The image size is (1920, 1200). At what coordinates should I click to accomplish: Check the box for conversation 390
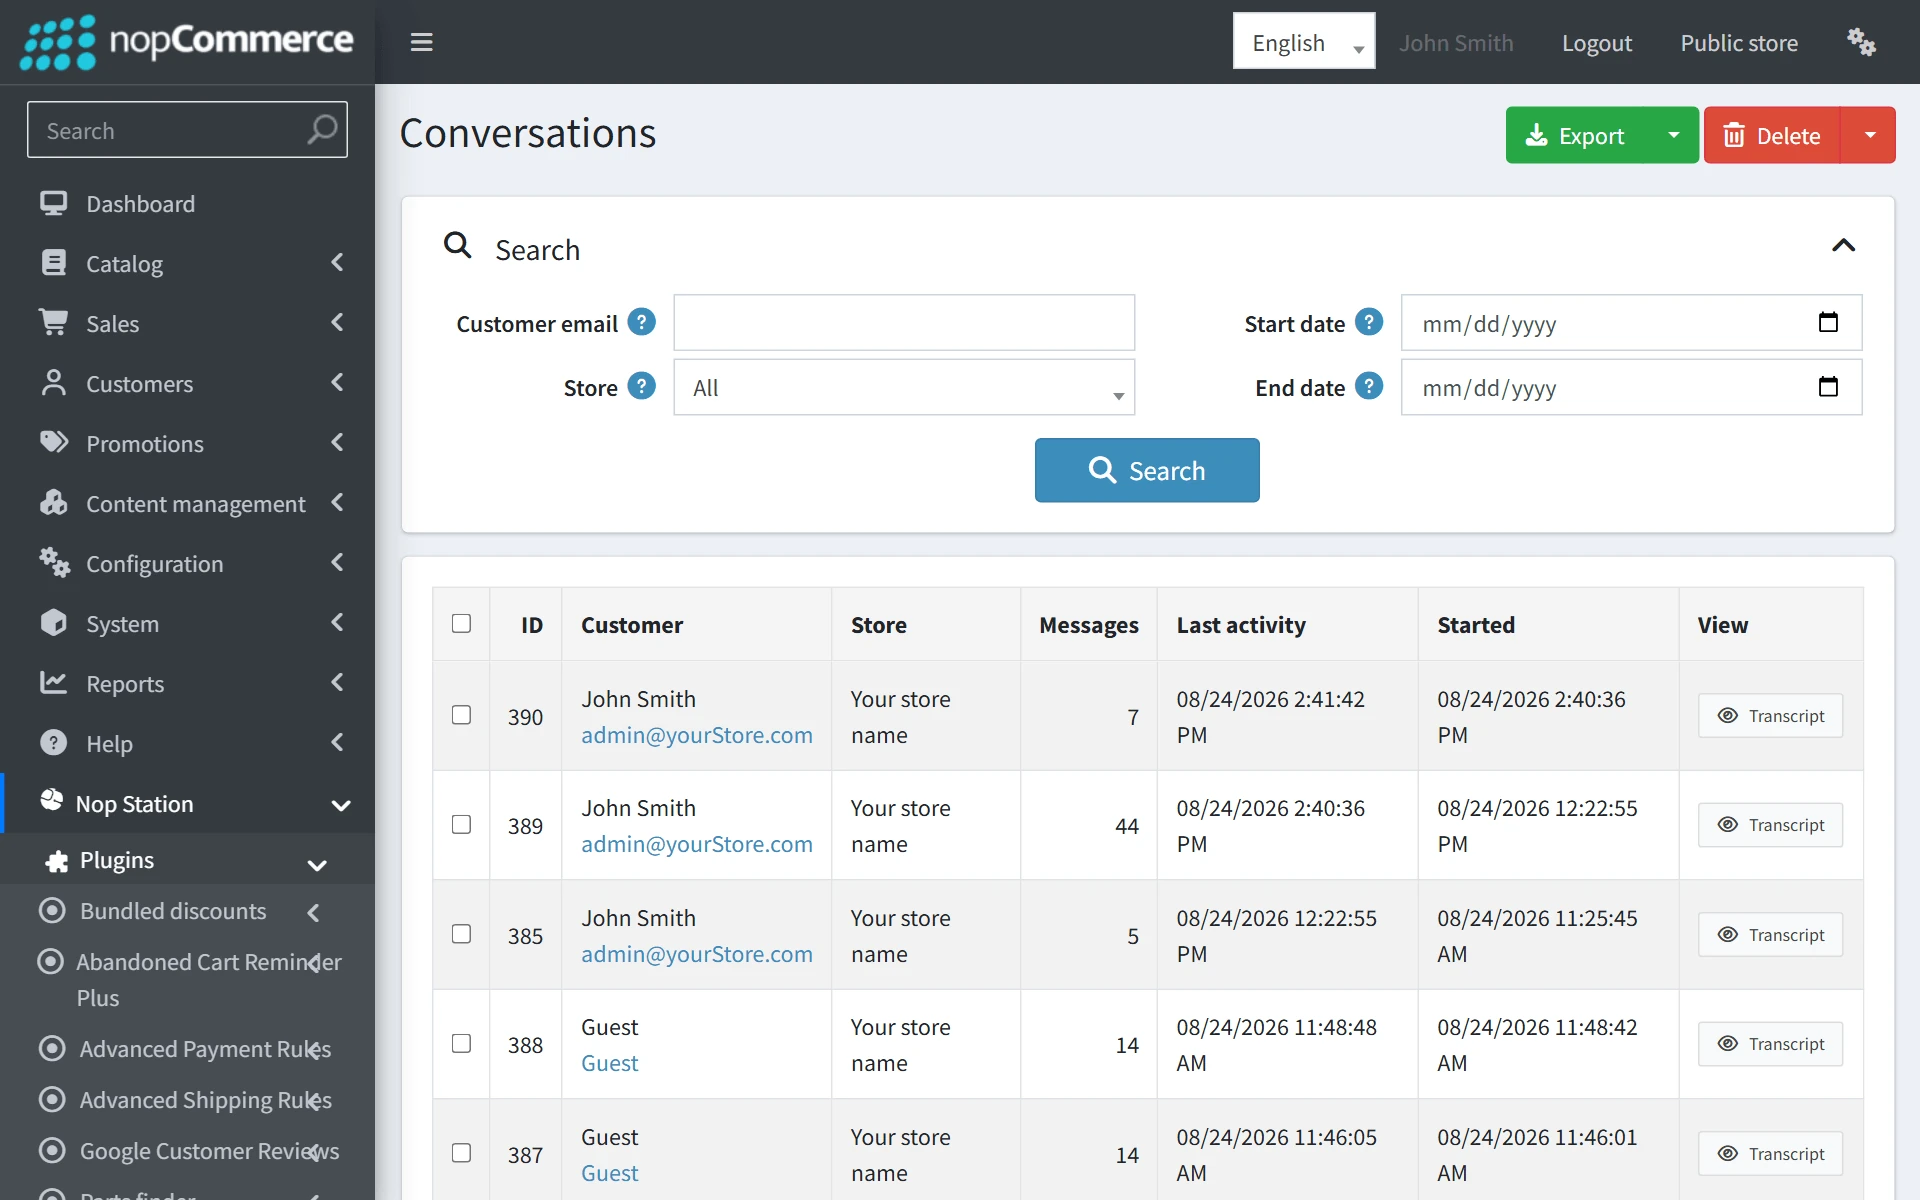[461, 715]
